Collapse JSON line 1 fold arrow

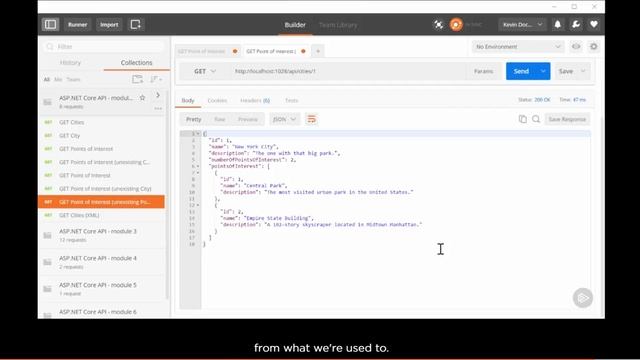coord(198,133)
